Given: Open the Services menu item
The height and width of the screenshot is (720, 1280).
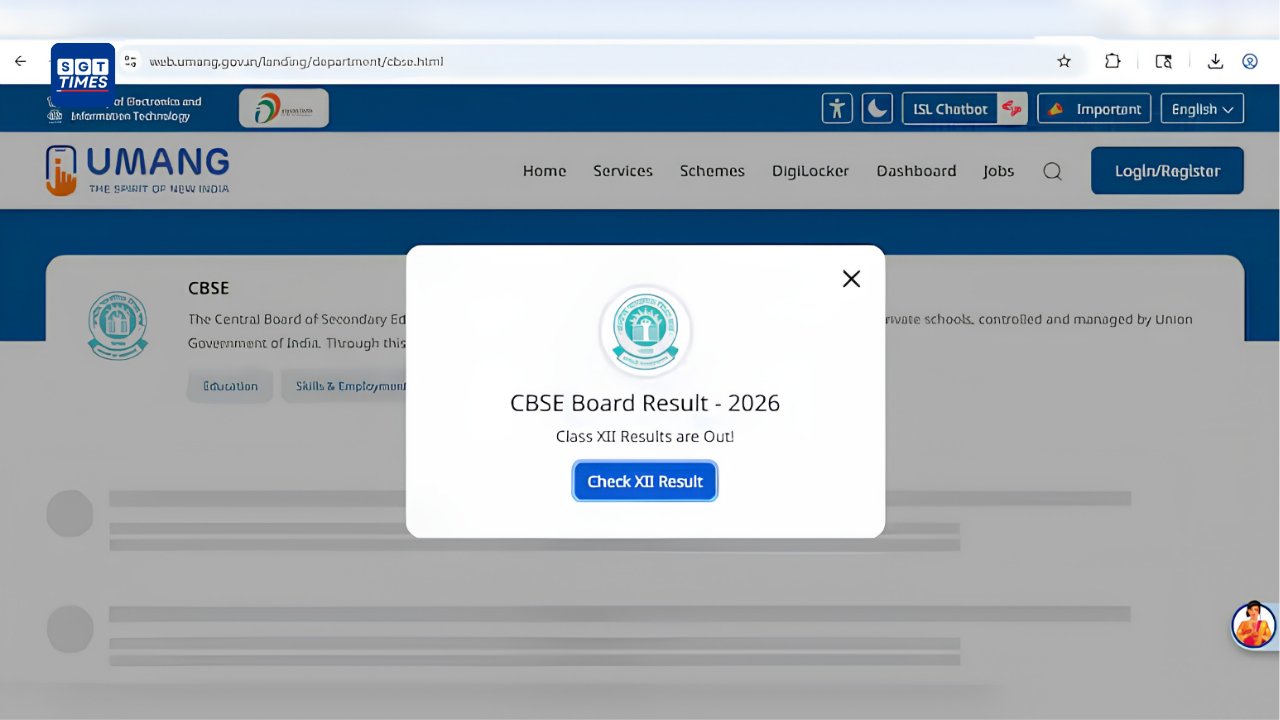Looking at the screenshot, I should [x=623, y=171].
